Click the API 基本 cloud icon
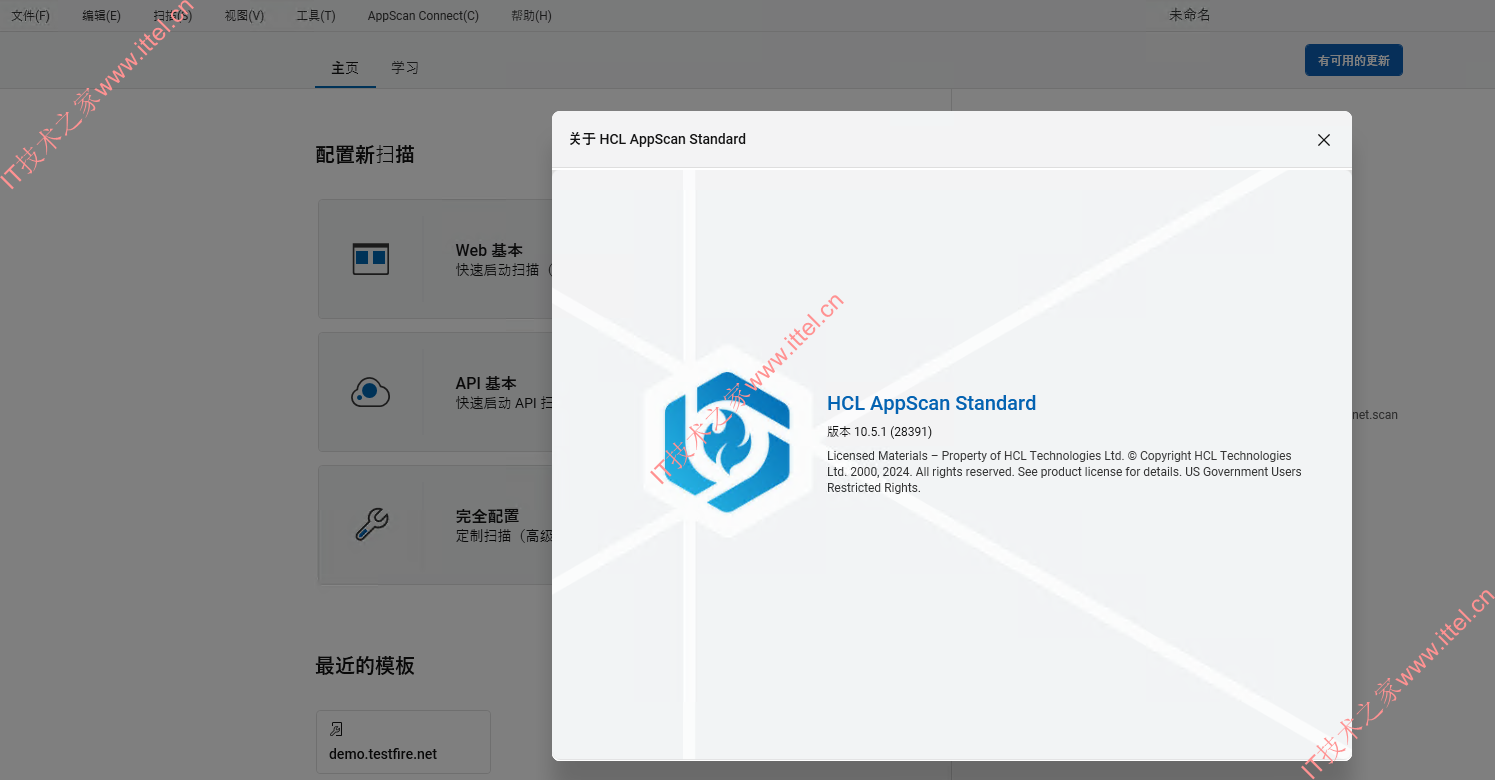This screenshot has height=780, width=1495. (371, 392)
